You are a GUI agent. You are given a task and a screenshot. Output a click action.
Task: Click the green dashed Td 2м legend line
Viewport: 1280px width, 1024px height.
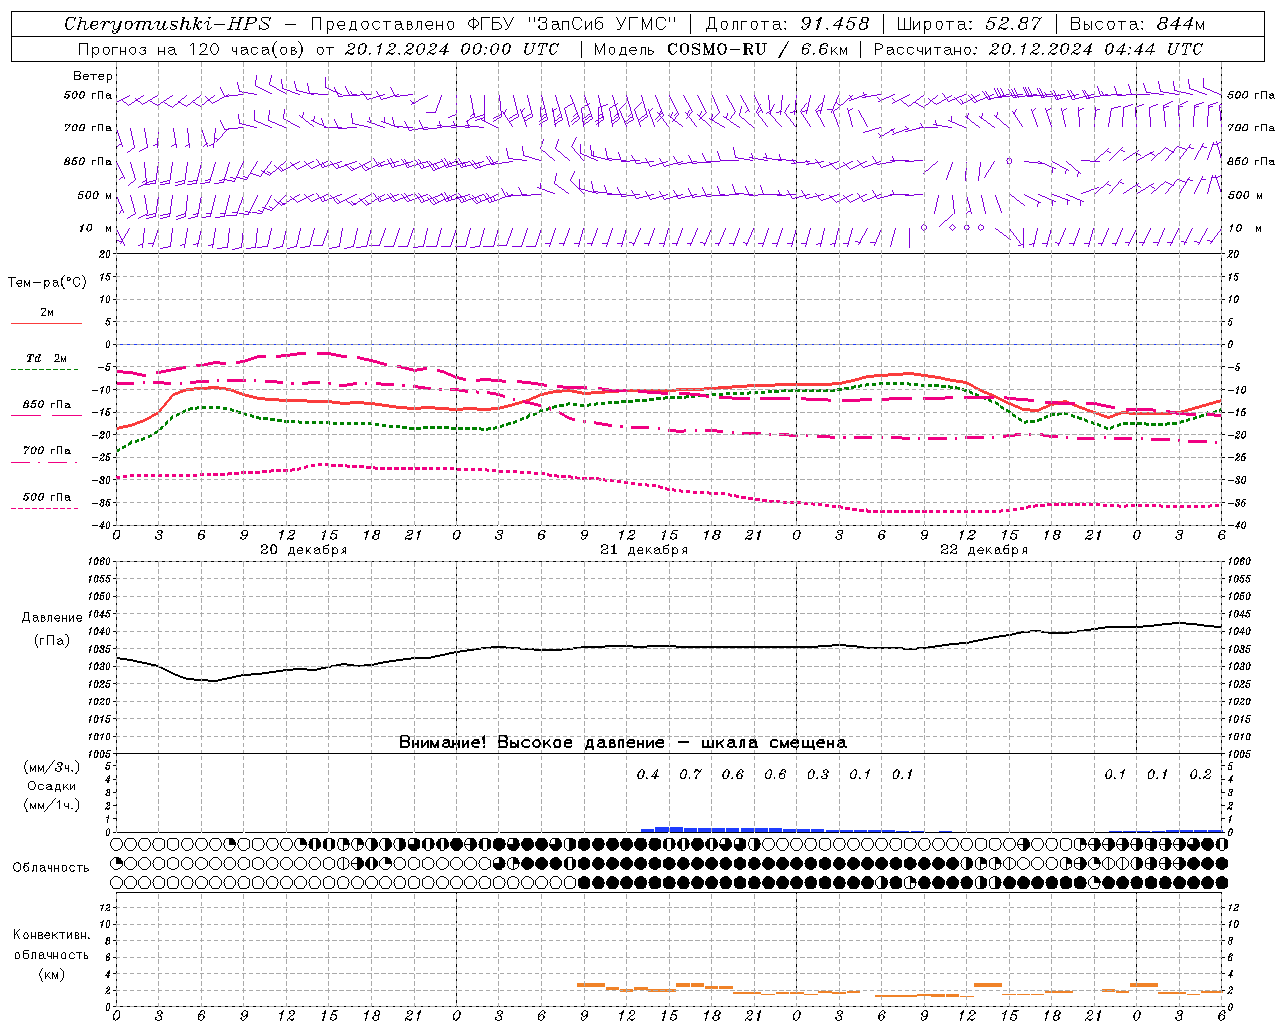(45, 370)
